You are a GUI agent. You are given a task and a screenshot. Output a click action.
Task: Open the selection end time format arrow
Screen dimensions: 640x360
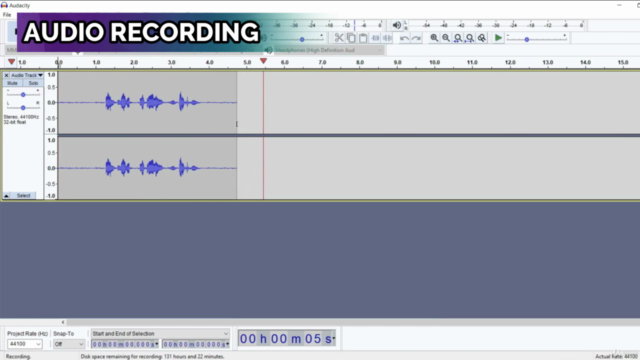227,344
